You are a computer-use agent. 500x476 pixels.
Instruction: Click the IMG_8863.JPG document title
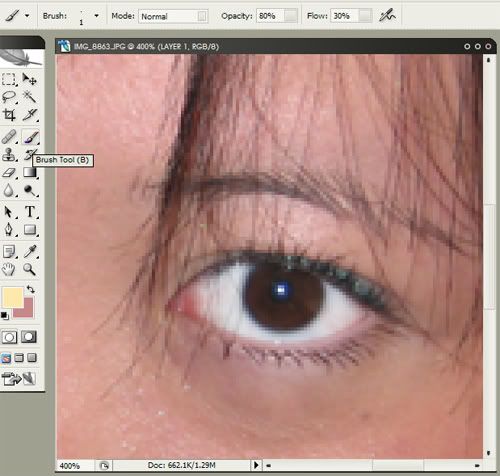[x=100, y=46]
